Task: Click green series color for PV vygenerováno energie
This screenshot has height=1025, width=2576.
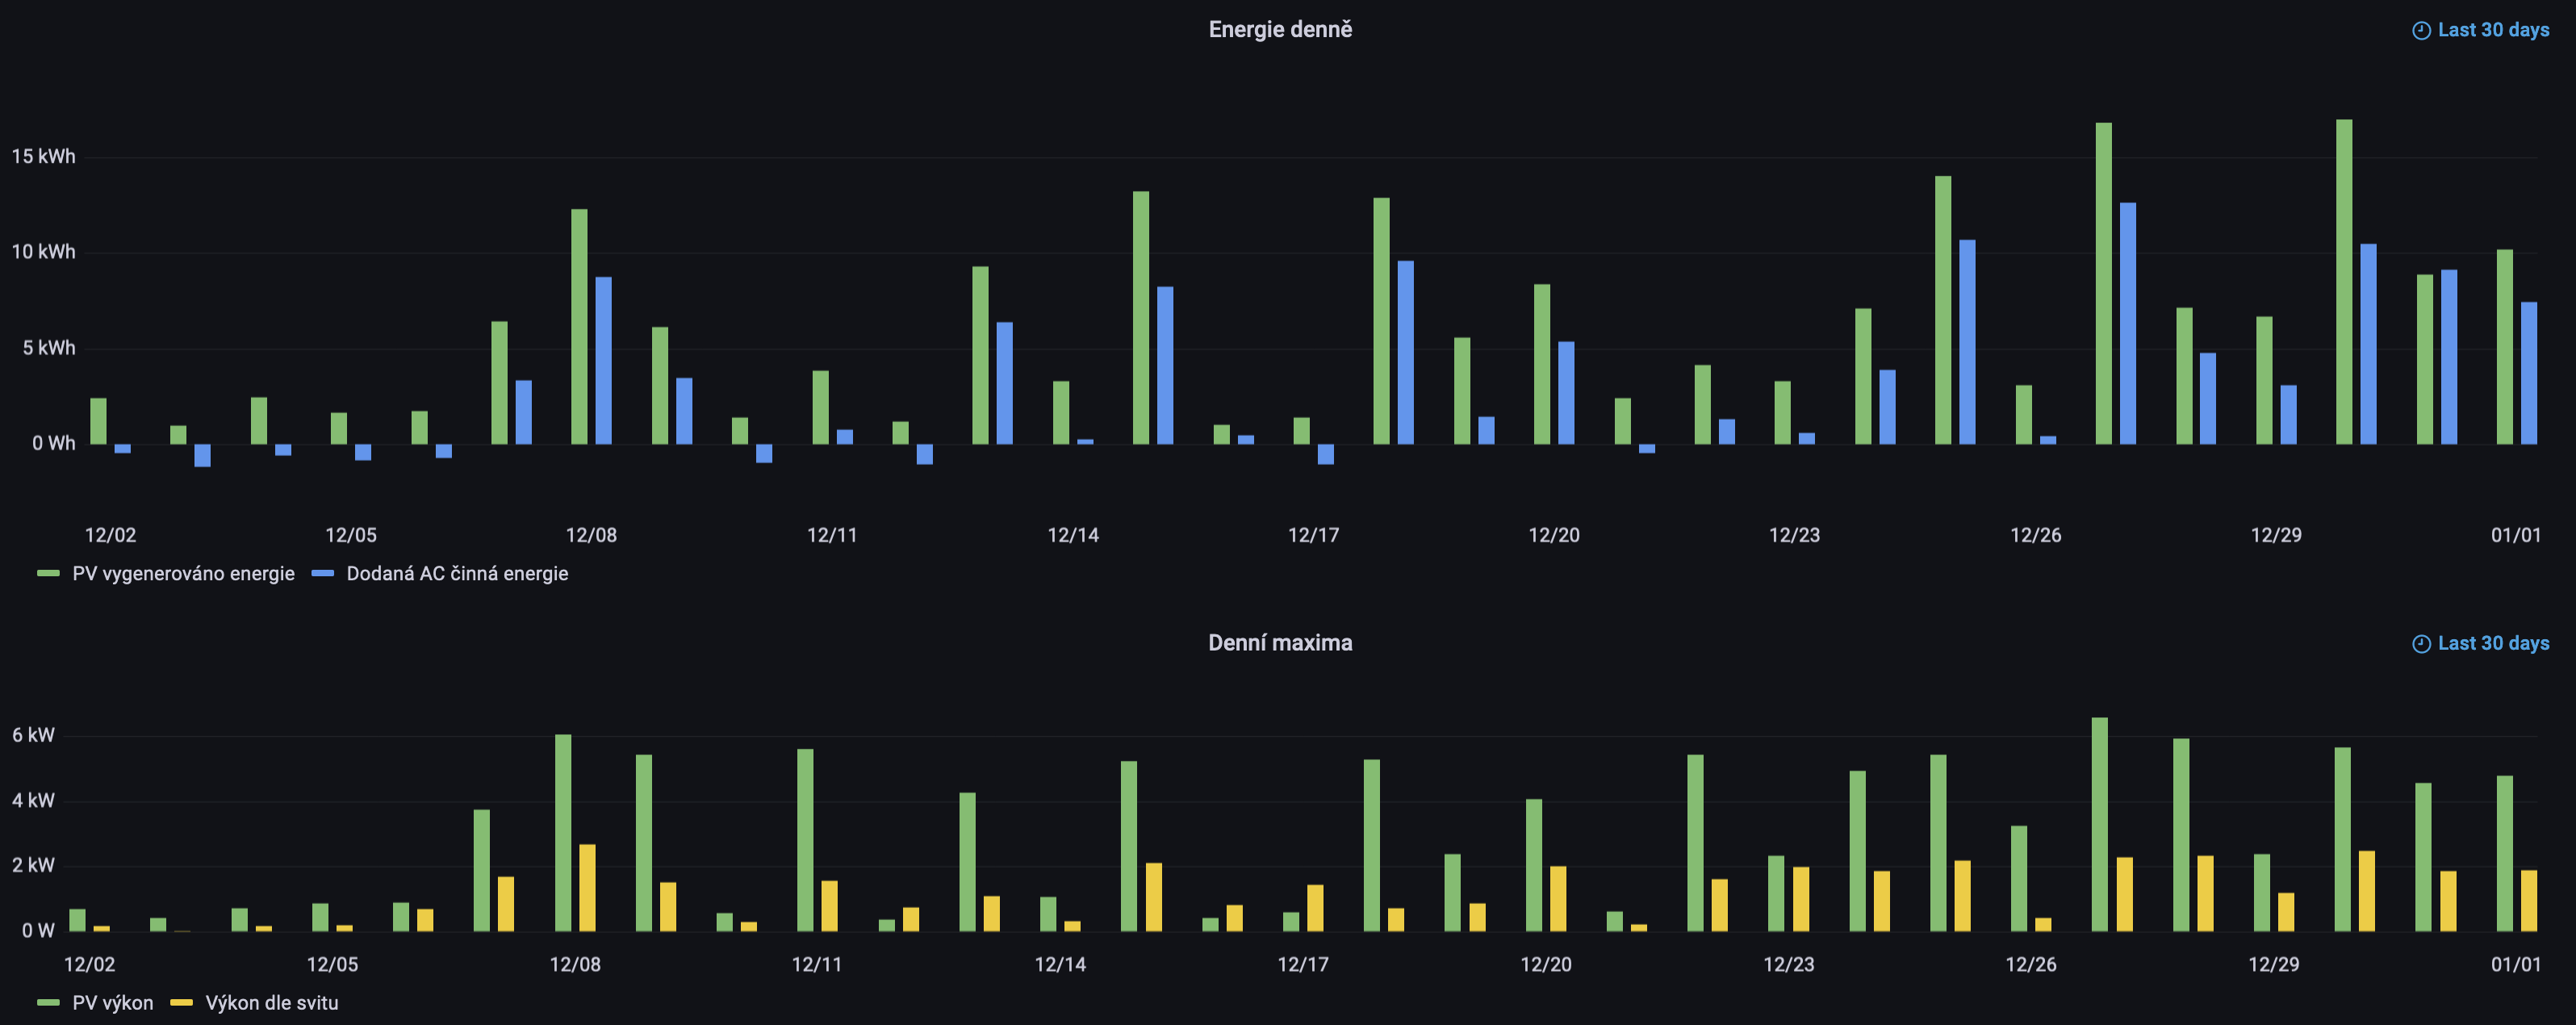Action: point(48,574)
